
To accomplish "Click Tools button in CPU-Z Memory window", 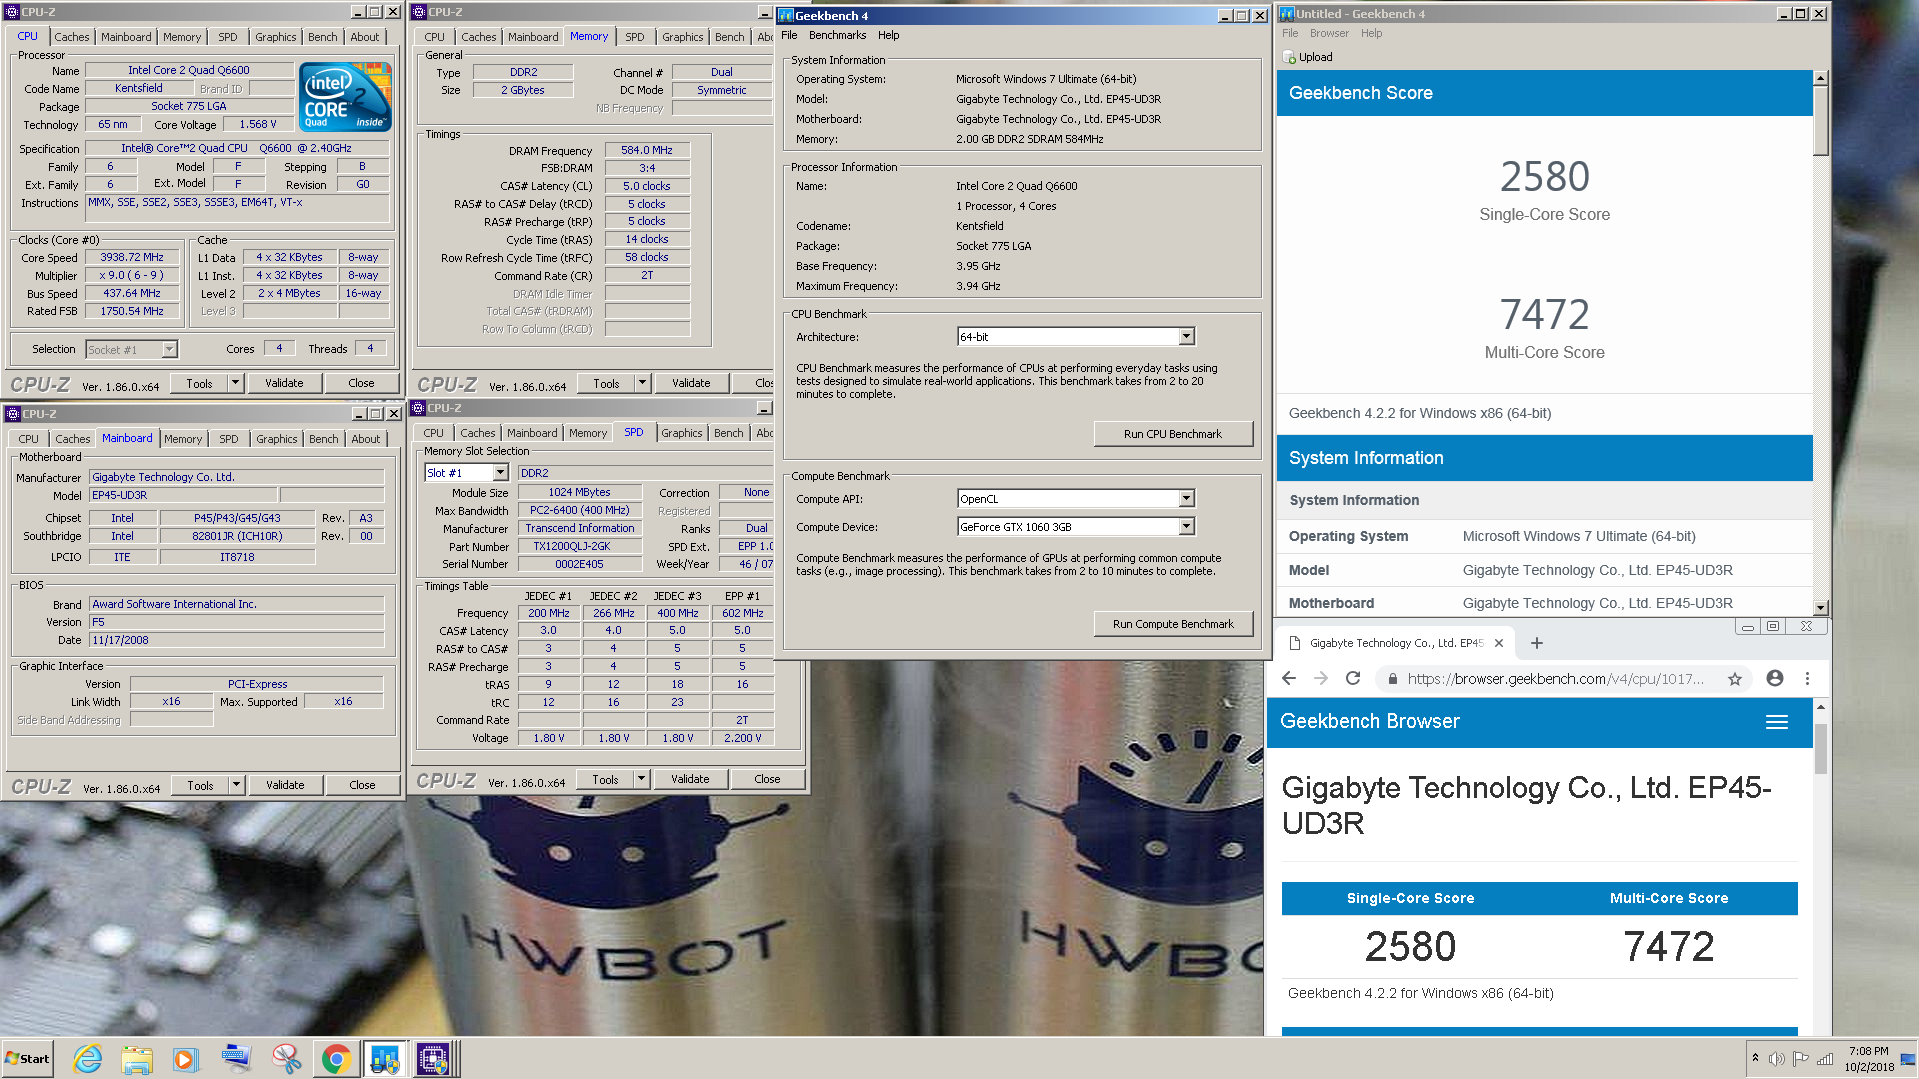I will pyautogui.click(x=606, y=383).
